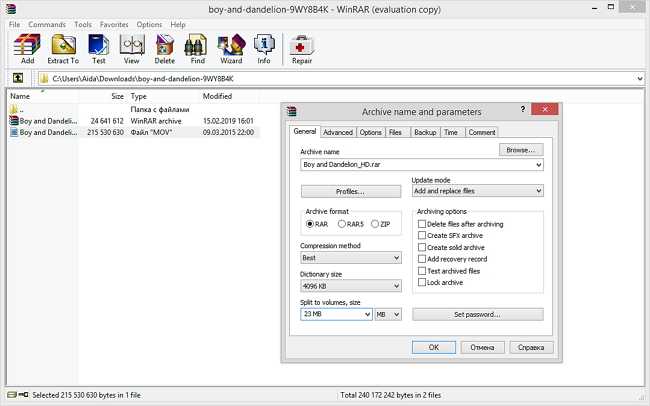Click the Profiles... button
650x406 pixels.
351,192
